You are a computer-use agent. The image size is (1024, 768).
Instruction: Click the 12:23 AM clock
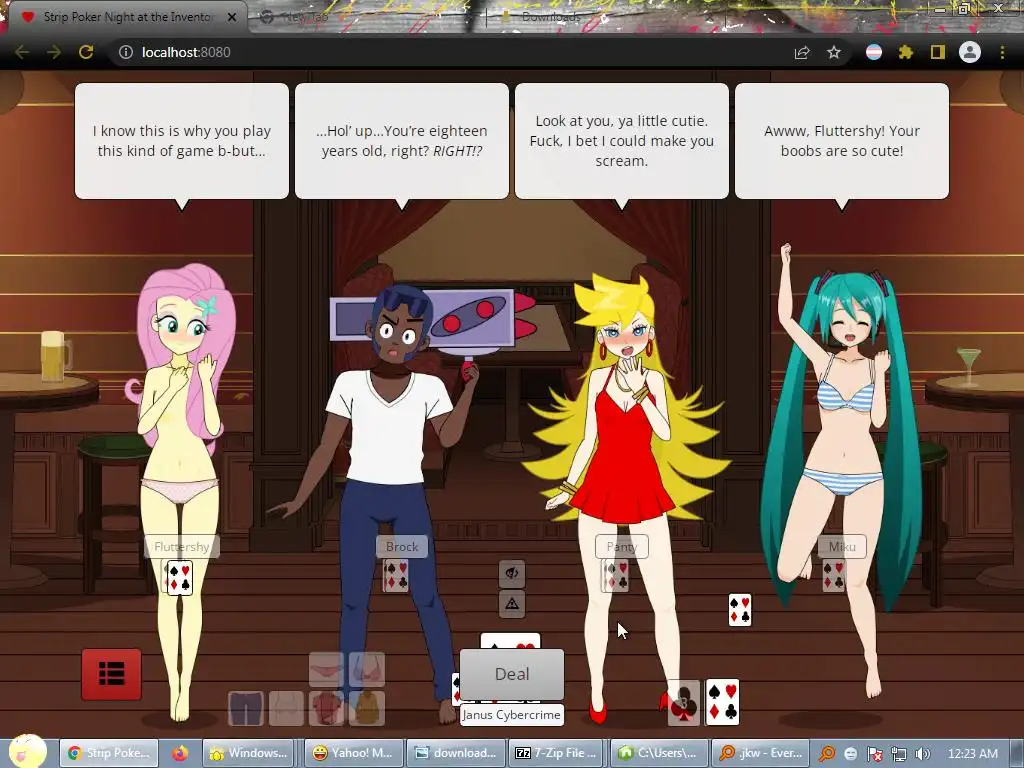(x=973, y=754)
